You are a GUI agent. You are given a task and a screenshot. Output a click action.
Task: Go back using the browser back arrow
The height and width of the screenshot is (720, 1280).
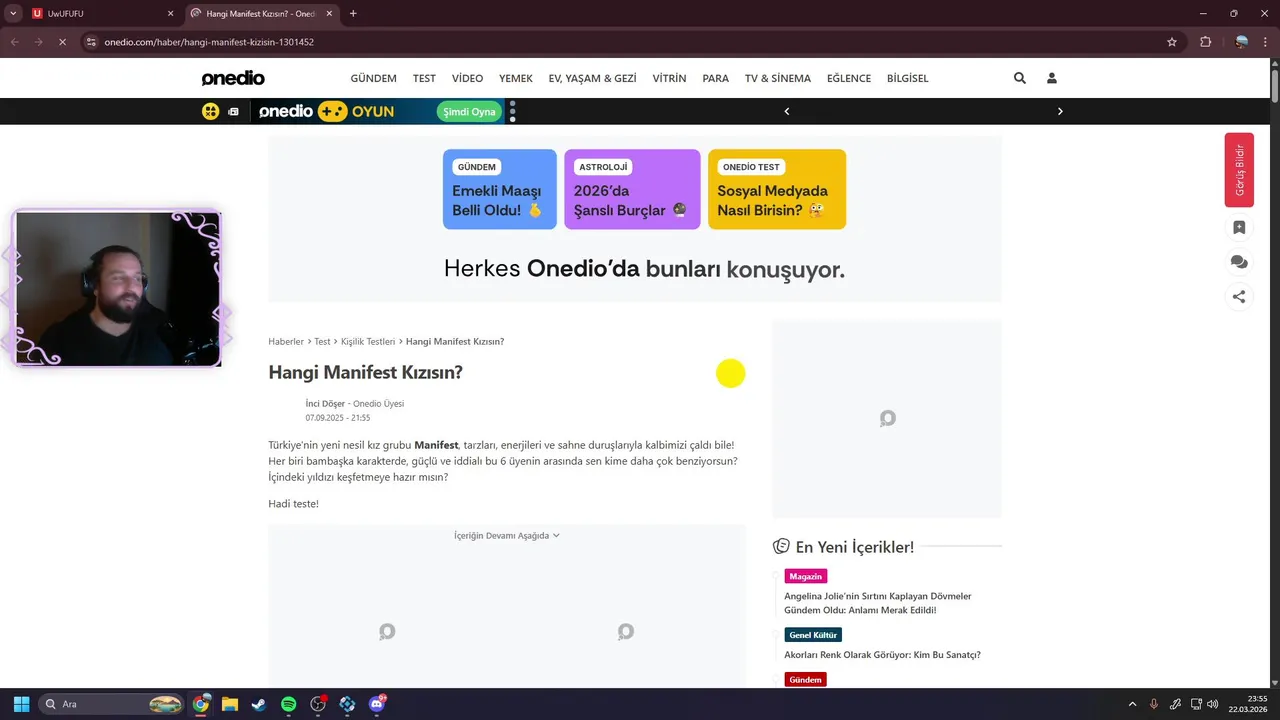click(14, 42)
